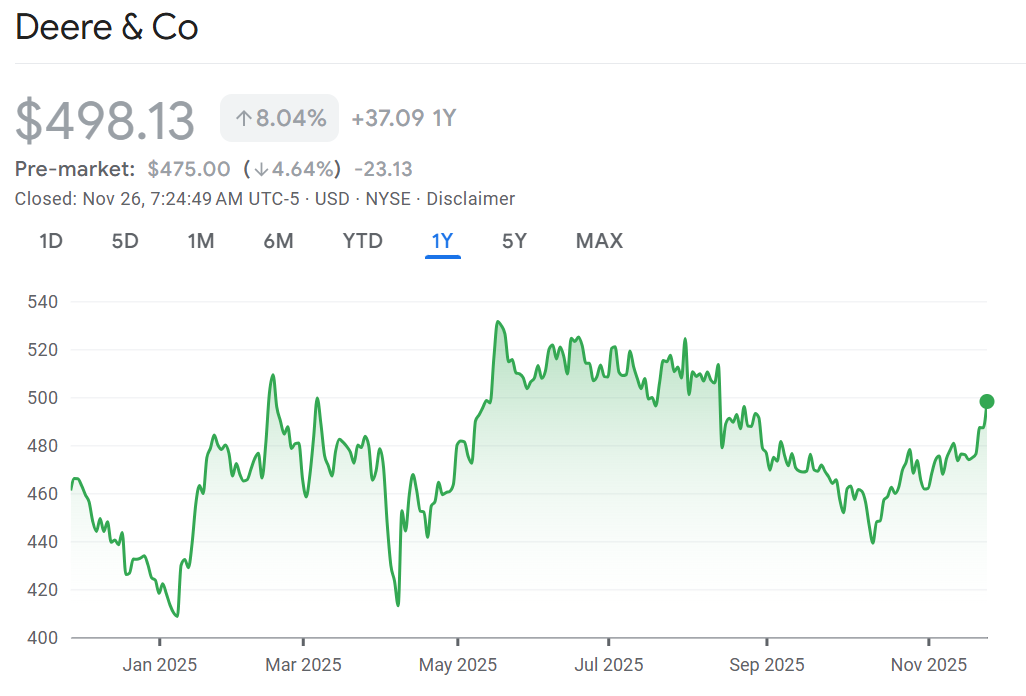
Task: Show the MAX time range
Action: [x=599, y=241]
